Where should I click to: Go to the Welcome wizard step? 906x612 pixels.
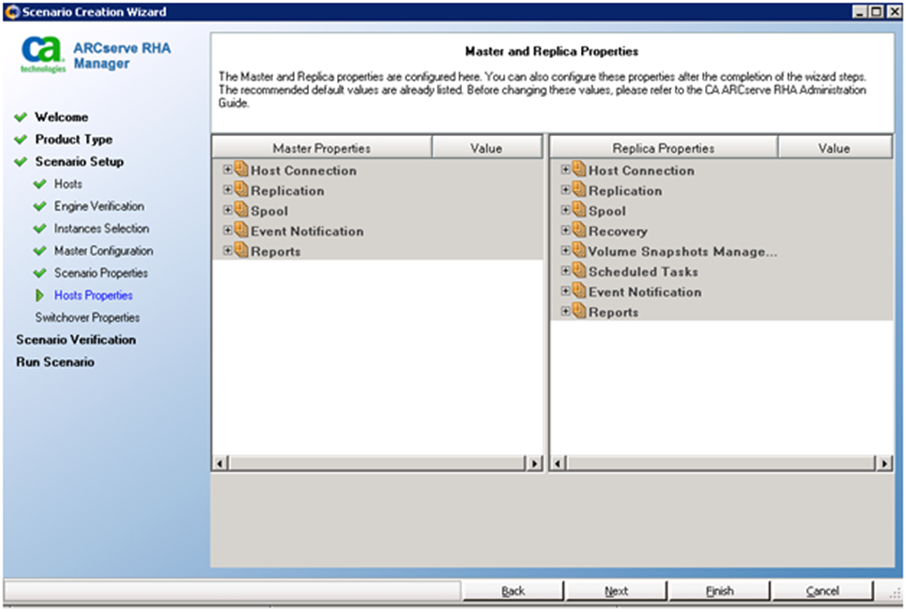click(x=61, y=117)
